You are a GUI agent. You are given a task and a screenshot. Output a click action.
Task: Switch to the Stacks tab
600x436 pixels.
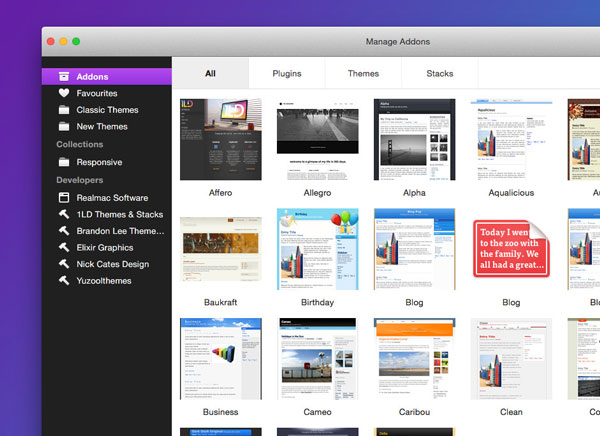tap(440, 73)
